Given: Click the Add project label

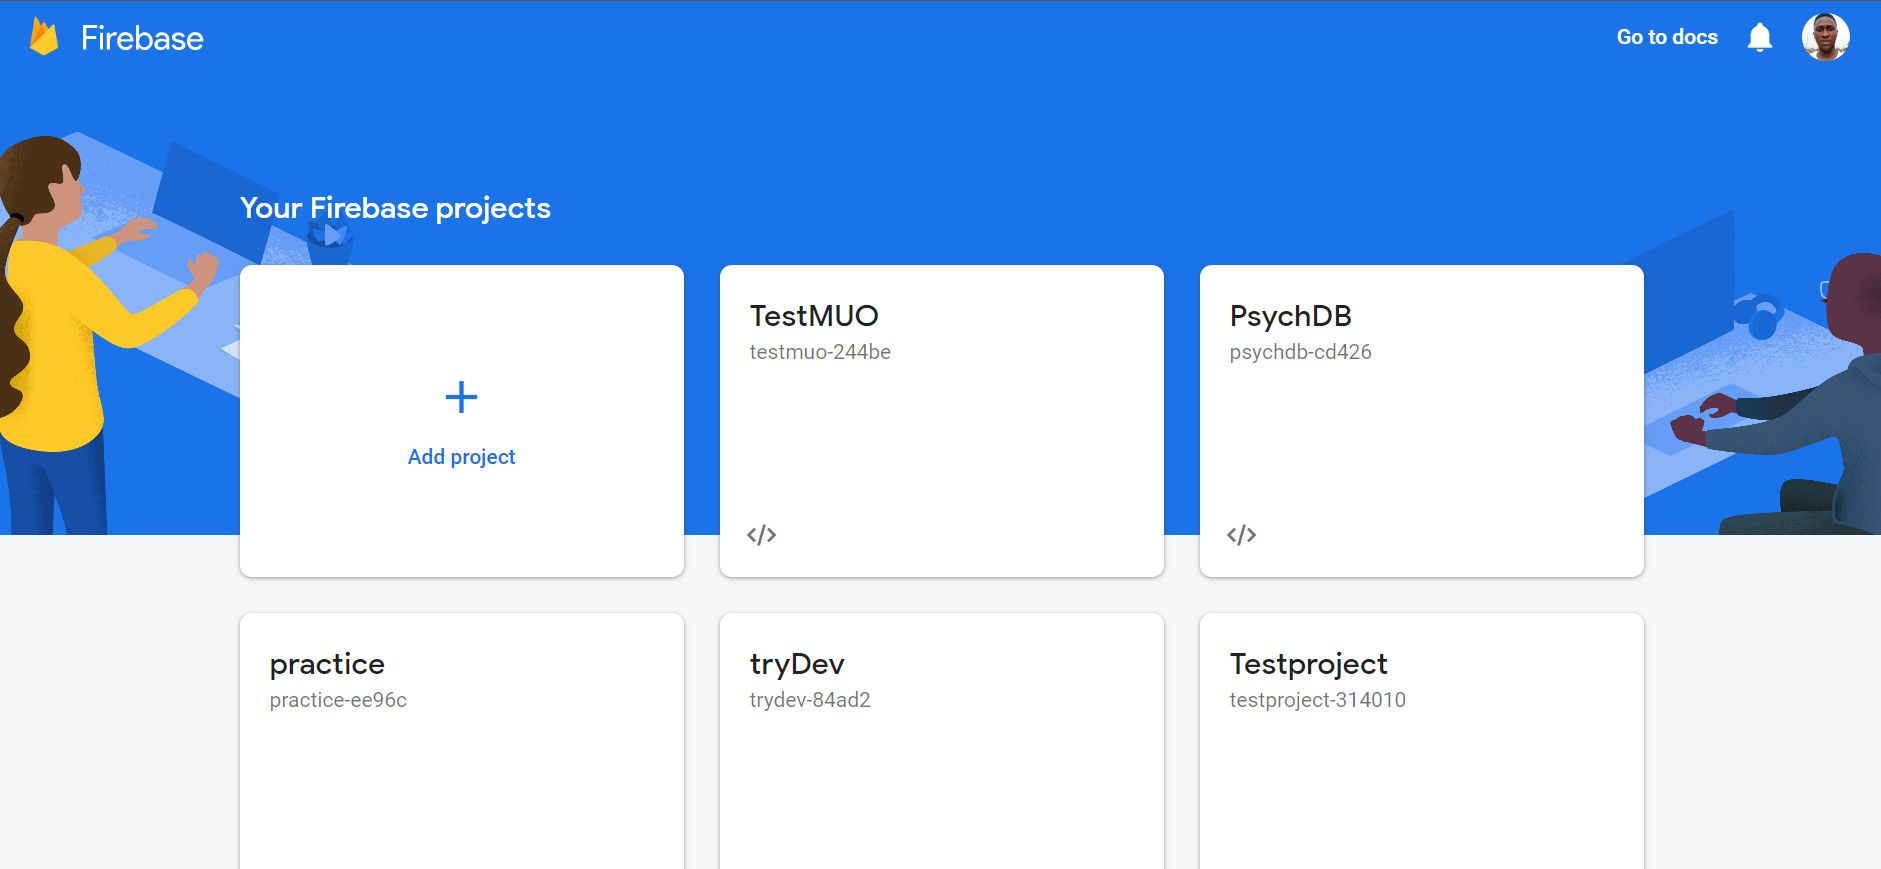Looking at the screenshot, I should tap(461, 457).
